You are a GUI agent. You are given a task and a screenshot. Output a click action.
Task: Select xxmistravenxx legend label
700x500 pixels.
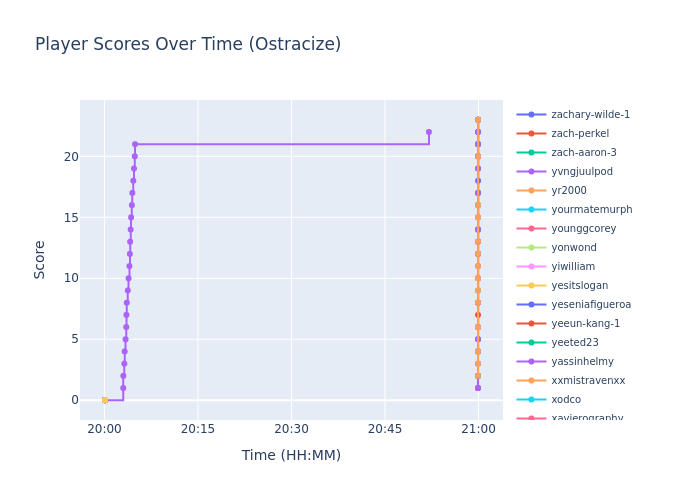coord(588,381)
